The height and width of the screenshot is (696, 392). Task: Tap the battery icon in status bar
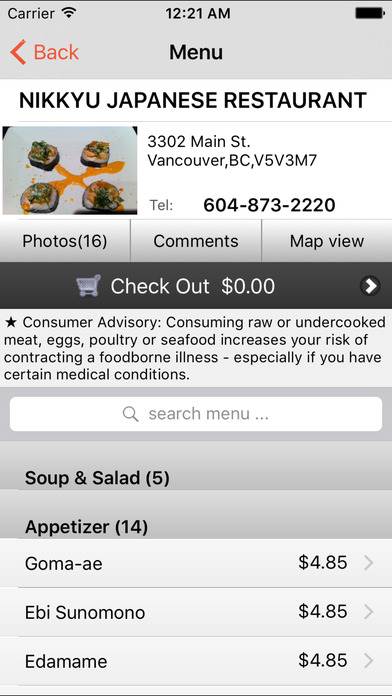[x=370, y=13]
